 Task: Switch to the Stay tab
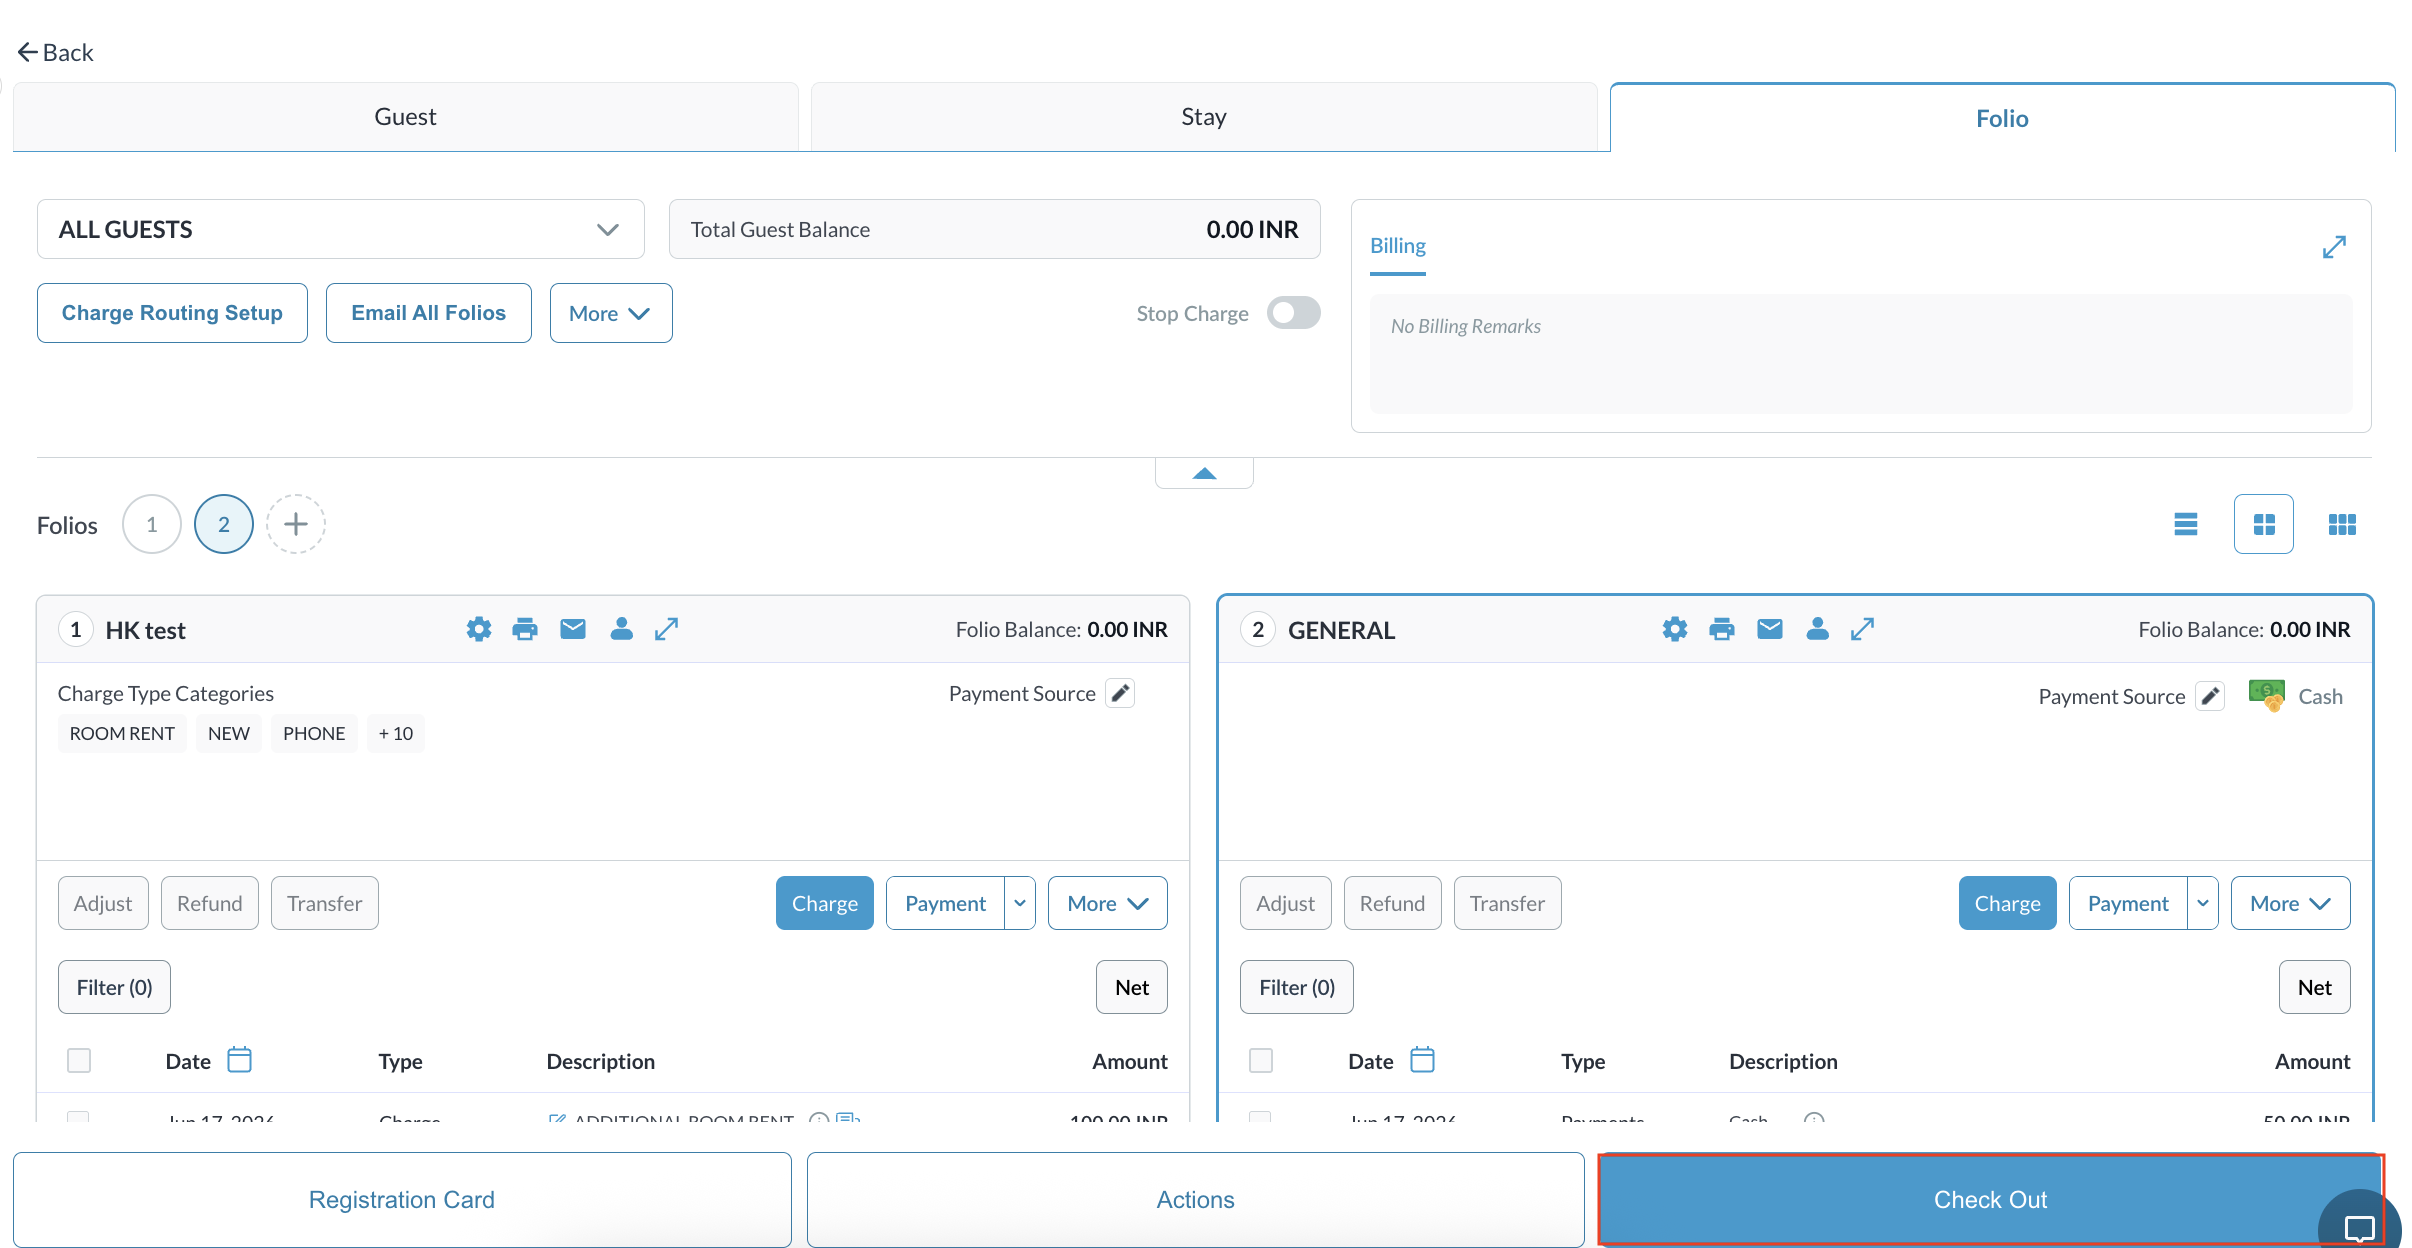[1204, 117]
